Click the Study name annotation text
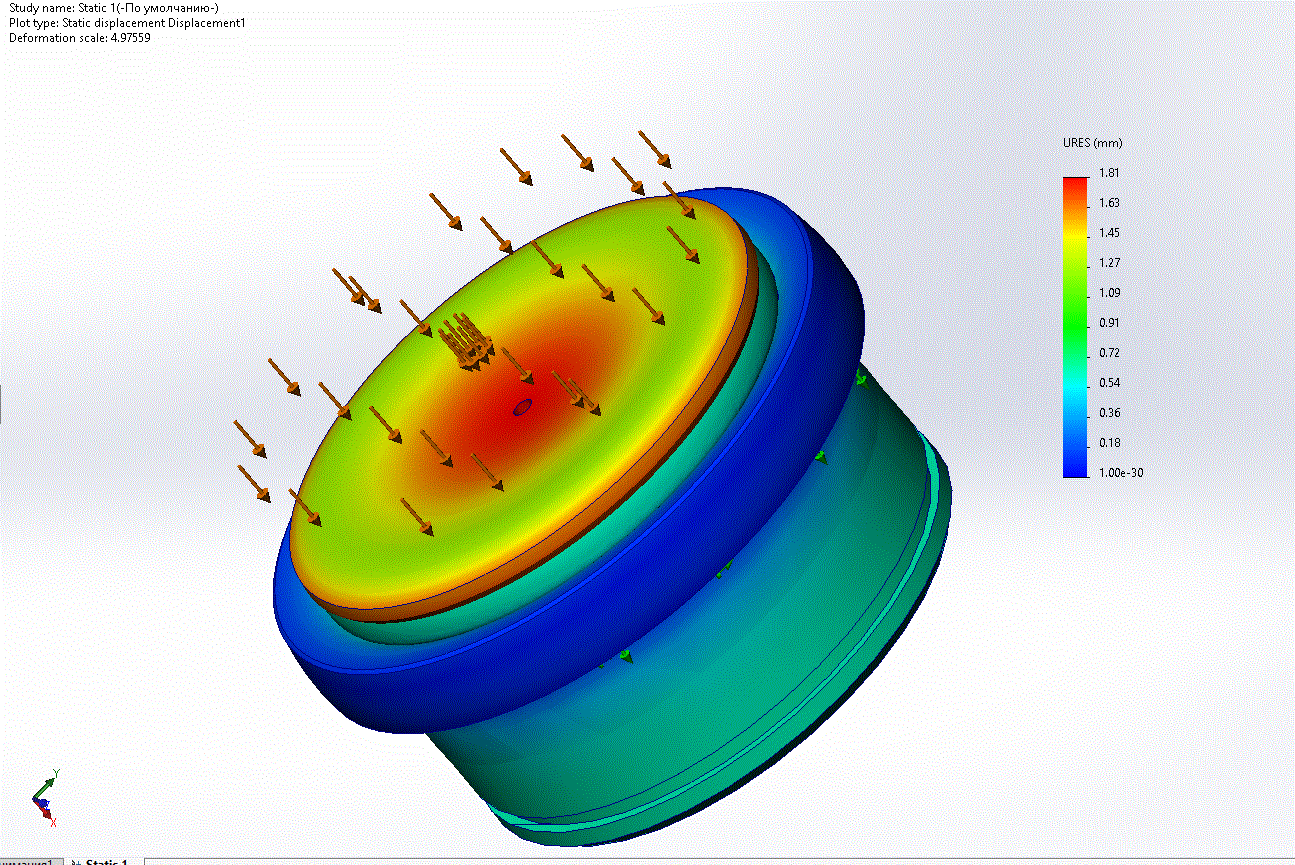 point(113,8)
